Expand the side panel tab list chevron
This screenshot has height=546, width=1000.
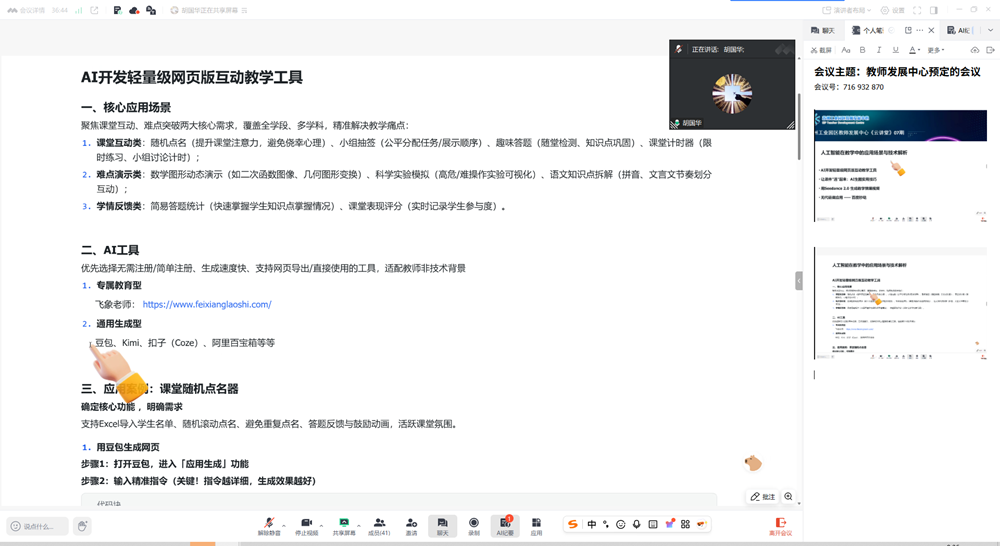(990, 30)
